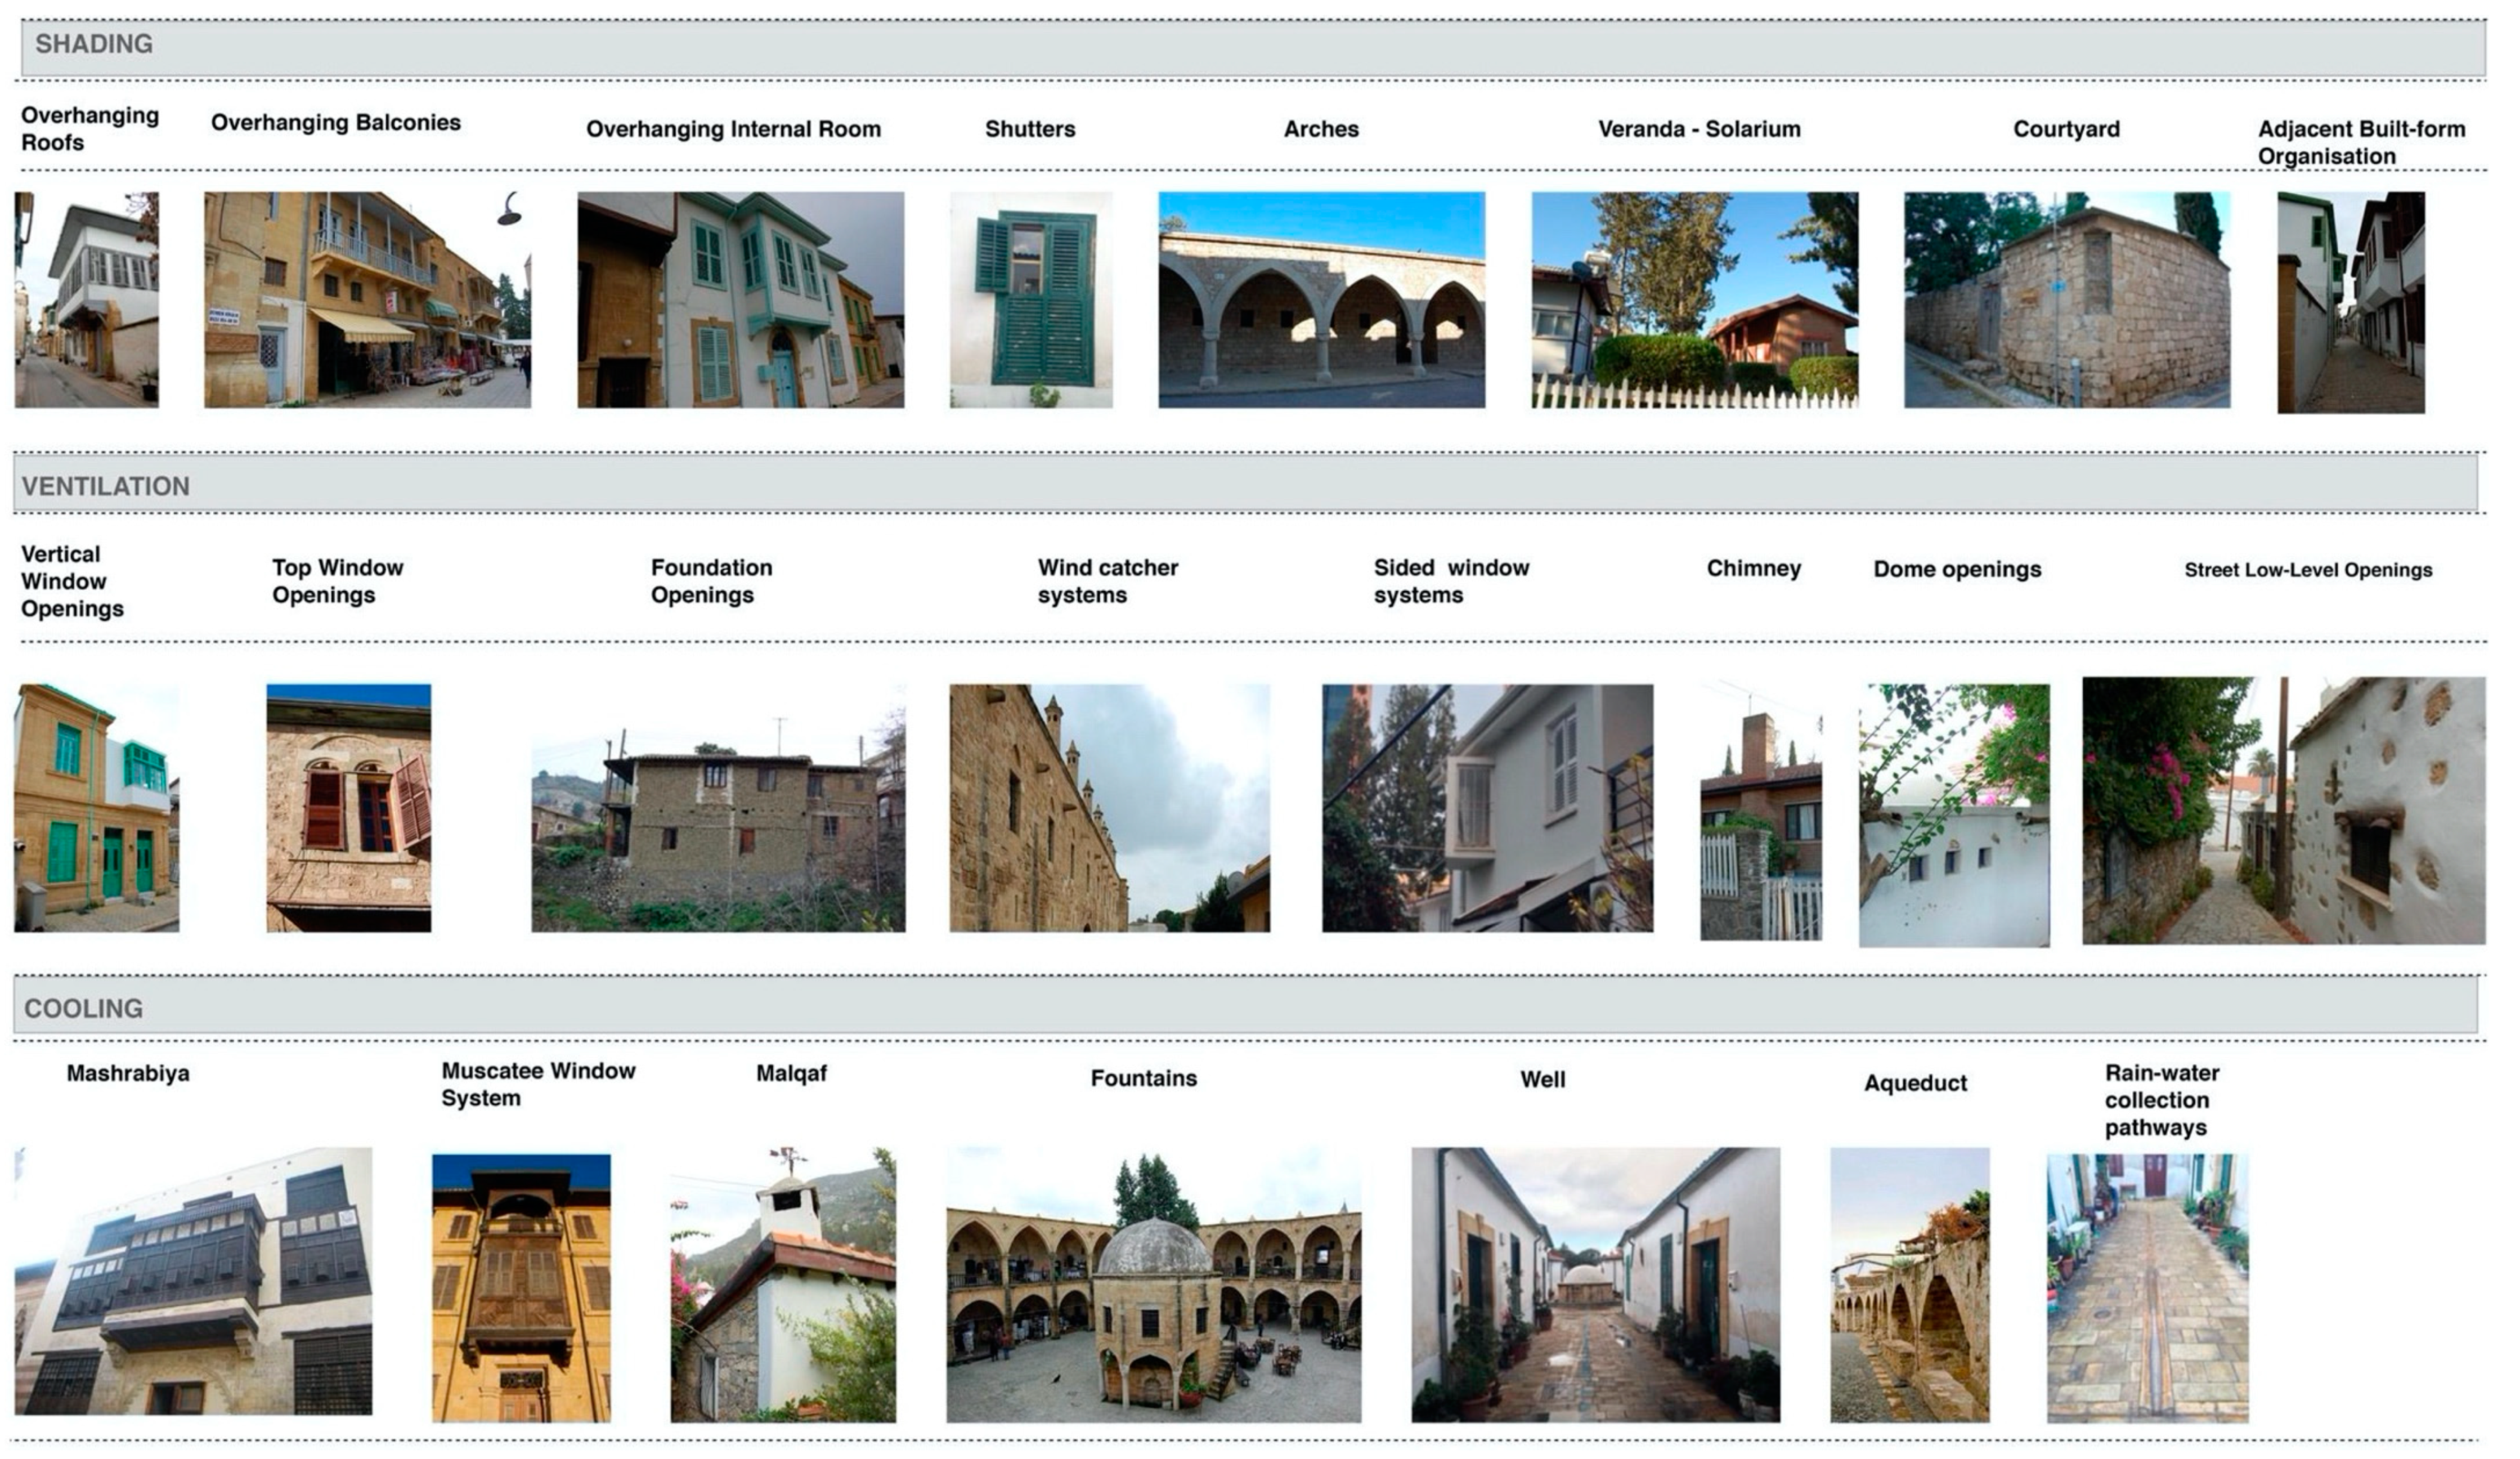The height and width of the screenshot is (1459, 2520).
Task: Click the Malqaf rooftop tower image
Action: [x=783, y=1285]
